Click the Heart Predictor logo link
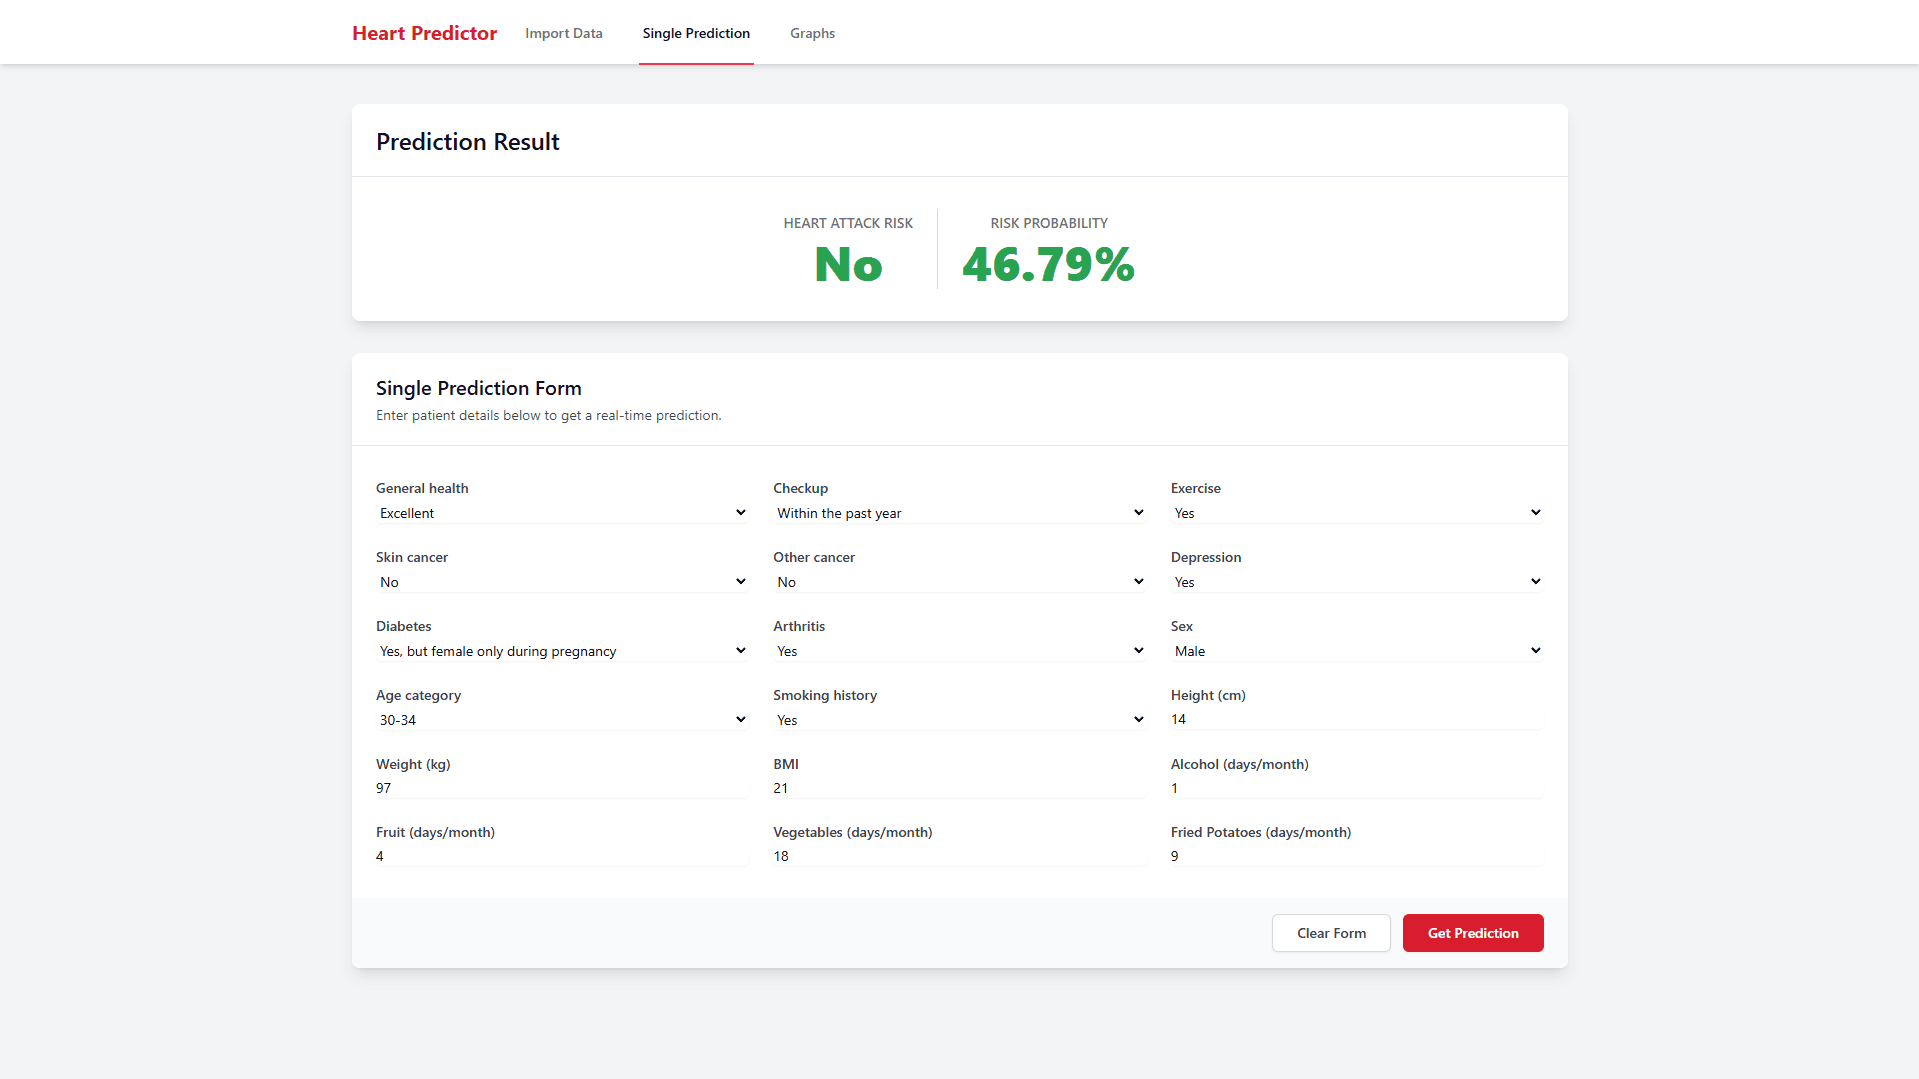The height and width of the screenshot is (1079, 1919). point(424,33)
